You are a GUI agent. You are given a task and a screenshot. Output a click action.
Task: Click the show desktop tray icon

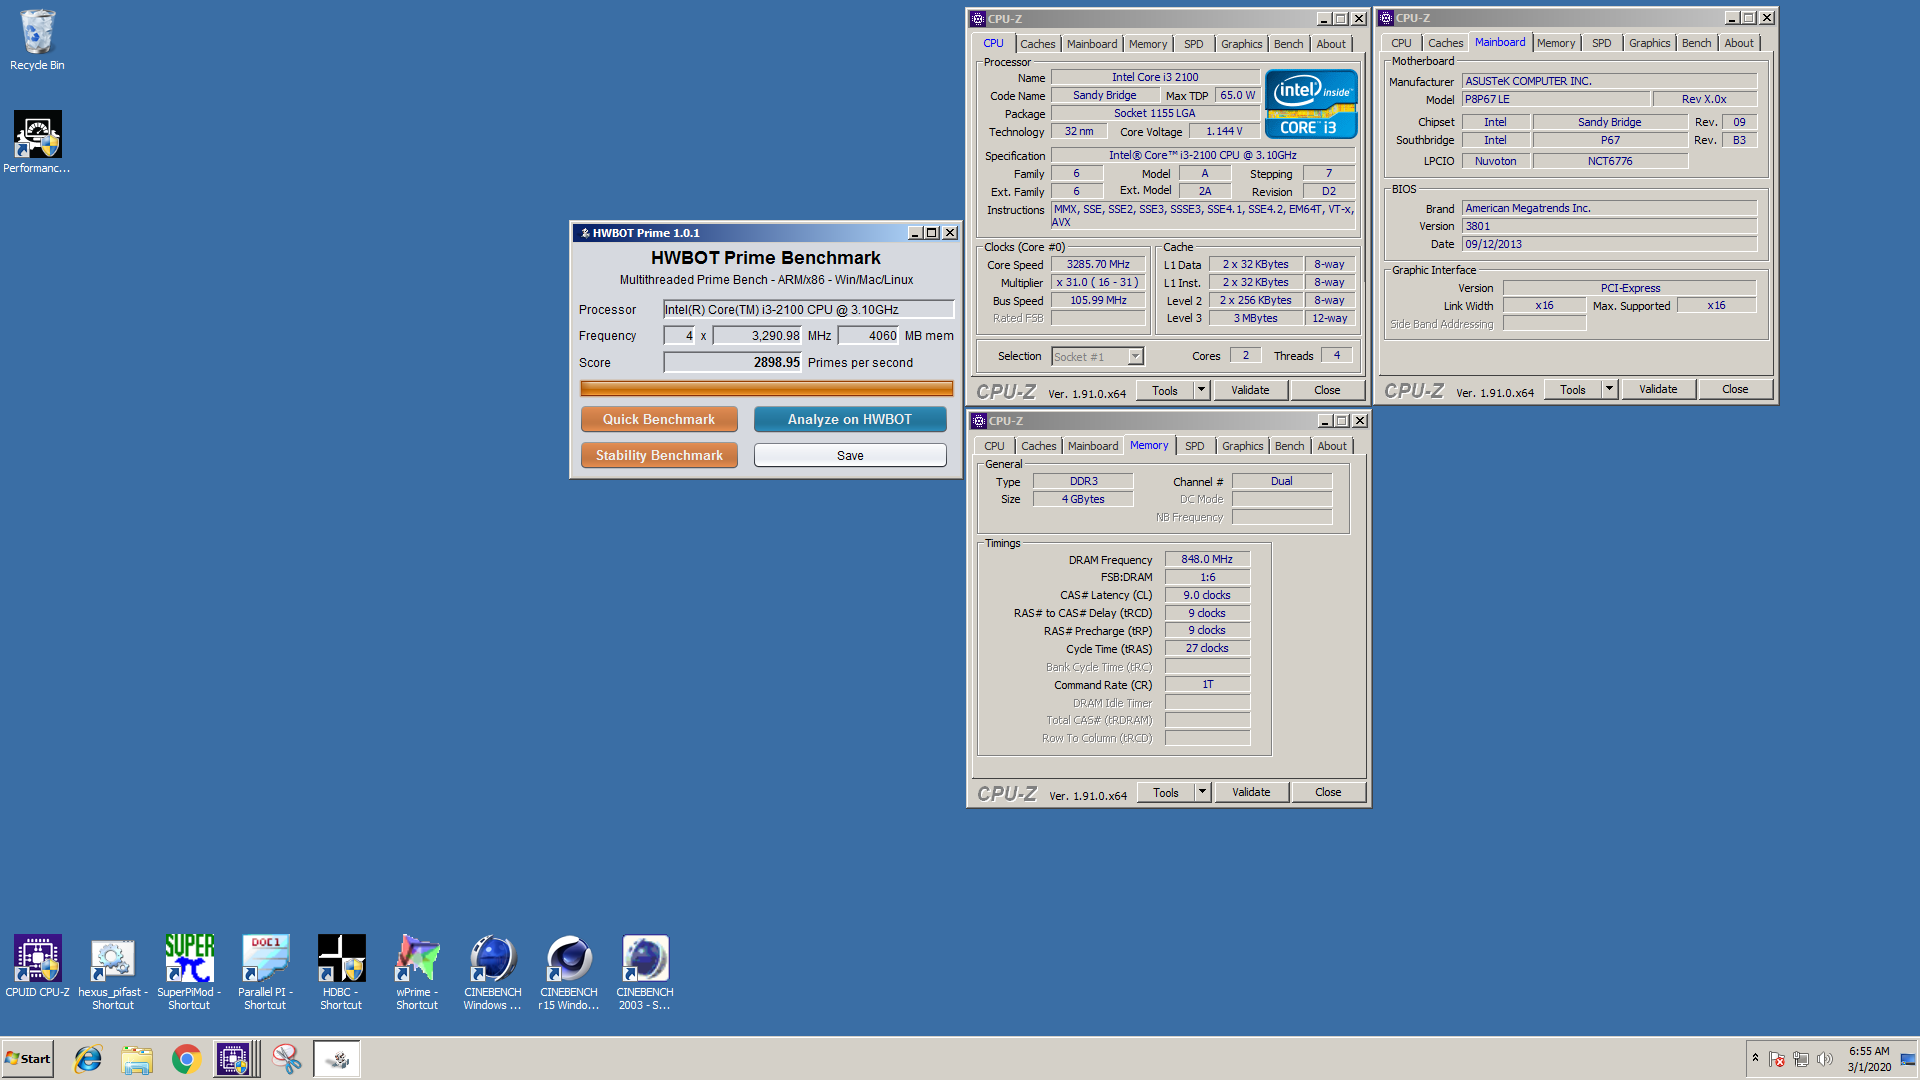[x=1908, y=1059]
